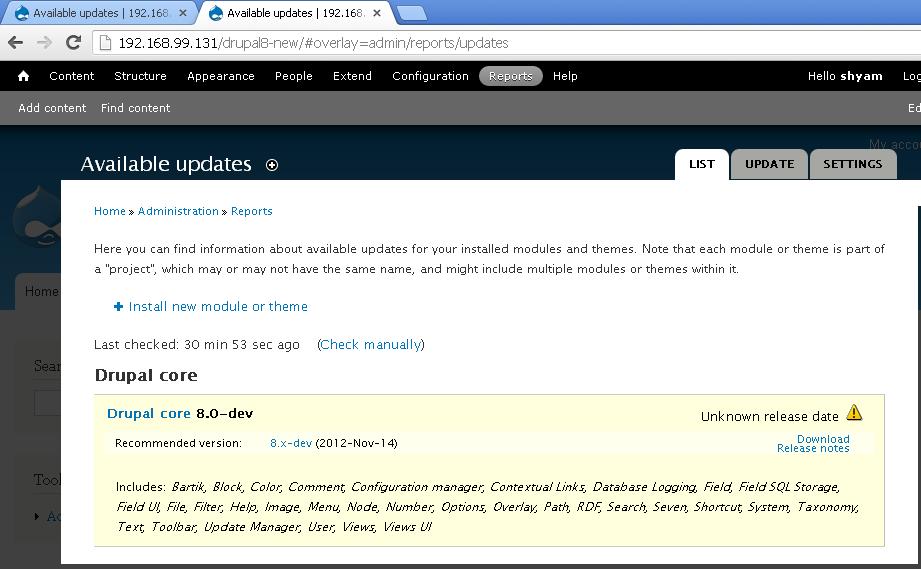The image size is (921, 569).
Task: Switch to the SETTINGS tab
Action: click(x=853, y=164)
